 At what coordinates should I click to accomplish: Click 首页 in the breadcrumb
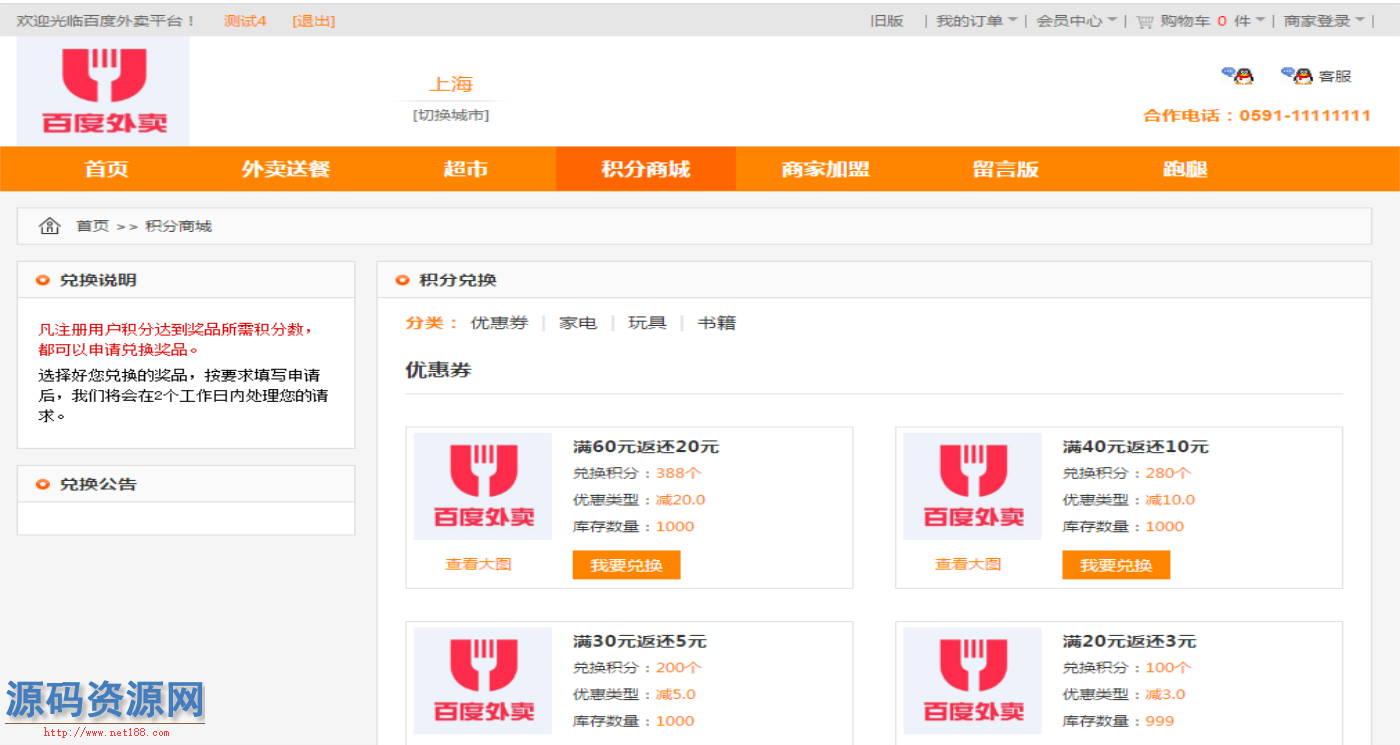[x=93, y=226]
